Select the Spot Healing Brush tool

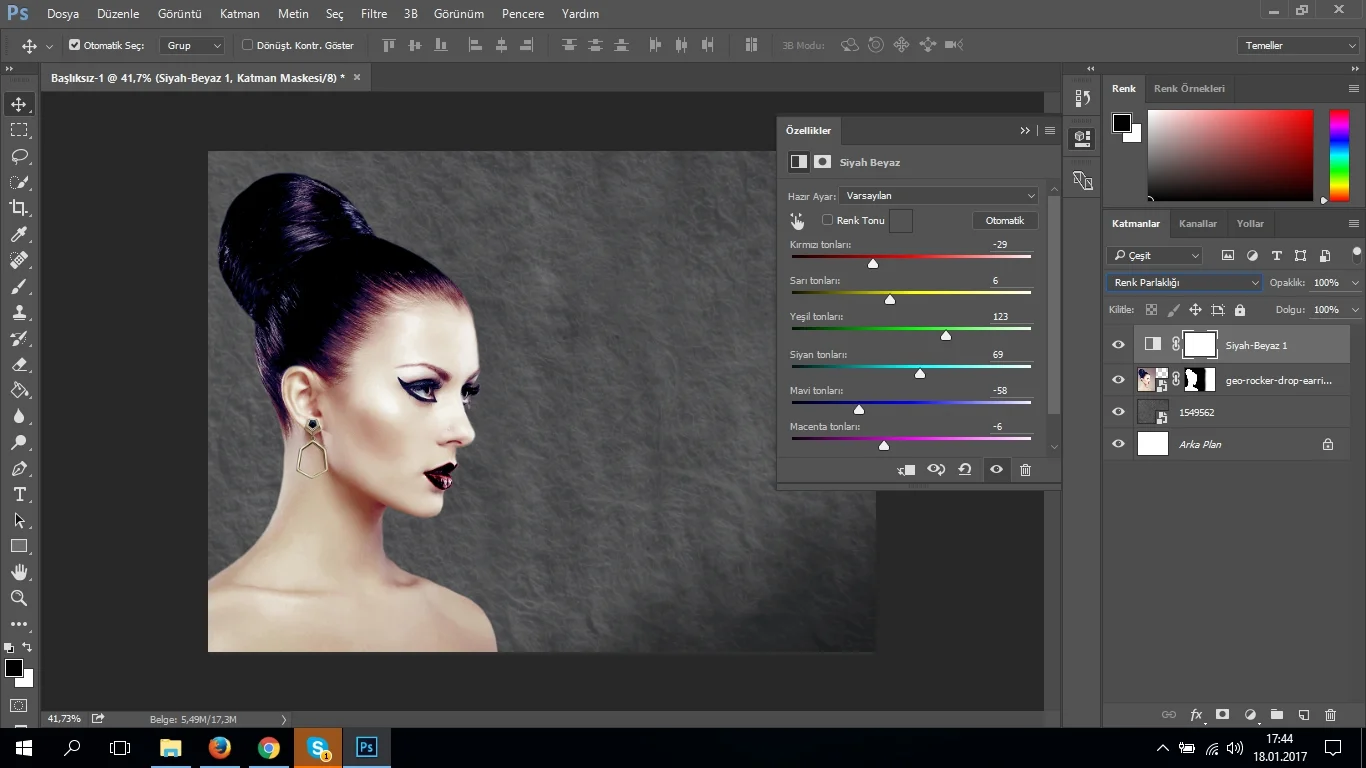19,260
